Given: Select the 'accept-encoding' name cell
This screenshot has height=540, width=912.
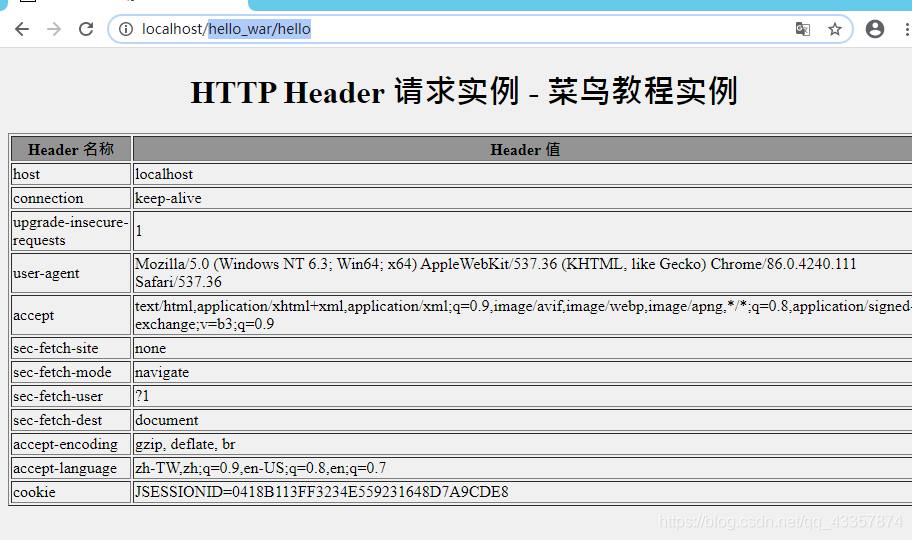Looking at the screenshot, I should click(x=71, y=444).
